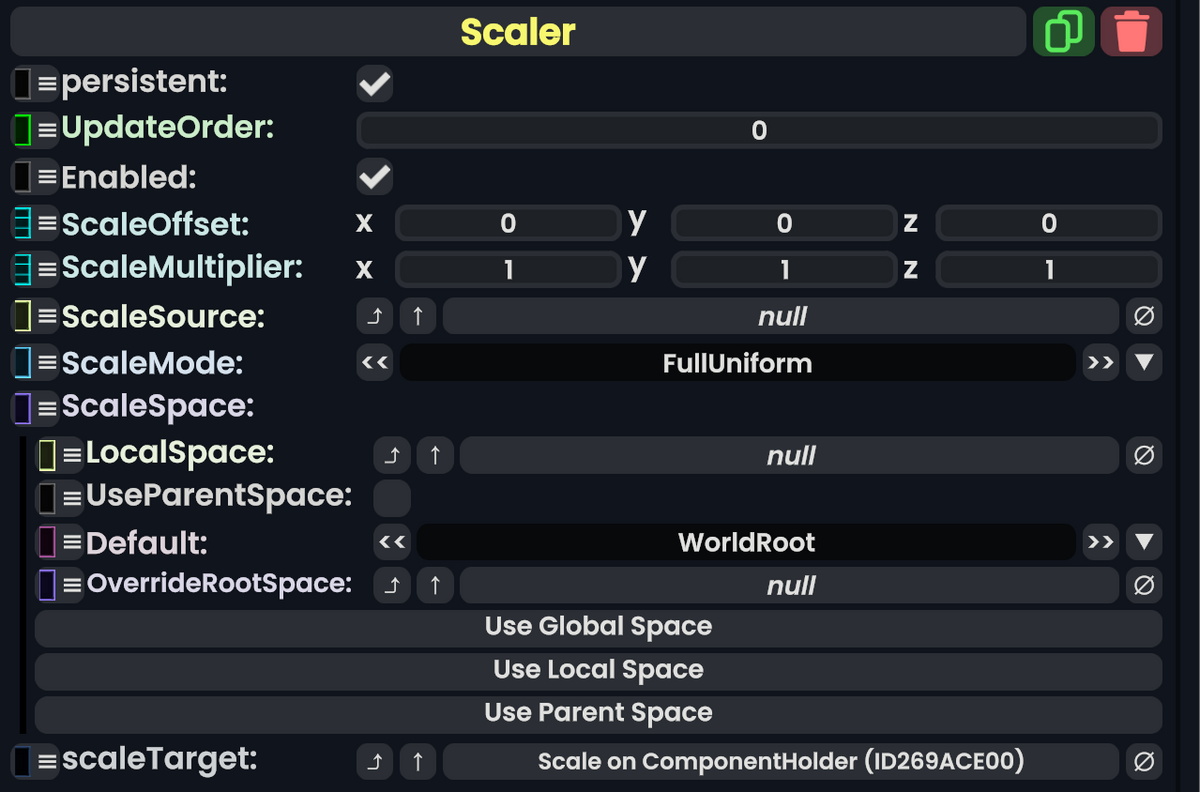1200x792 pixels.
Task: Clear the ScaleSource reference with the Ø icon
Action: (x=1144, y=316)
